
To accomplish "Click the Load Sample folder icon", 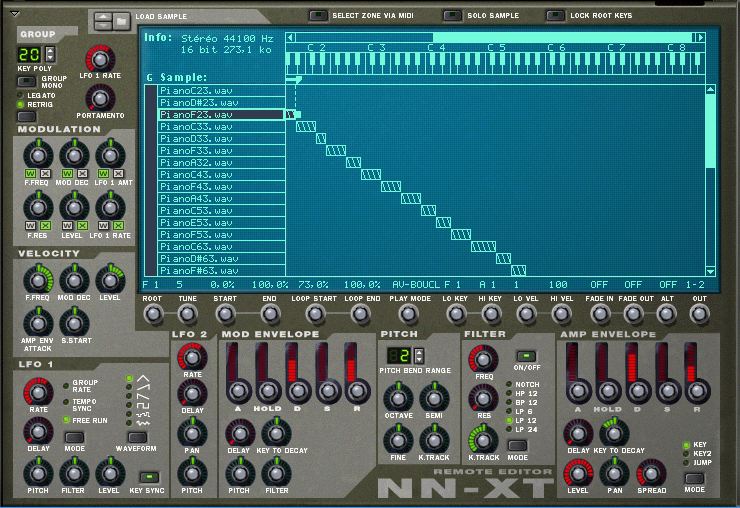I will coord(120,20).
